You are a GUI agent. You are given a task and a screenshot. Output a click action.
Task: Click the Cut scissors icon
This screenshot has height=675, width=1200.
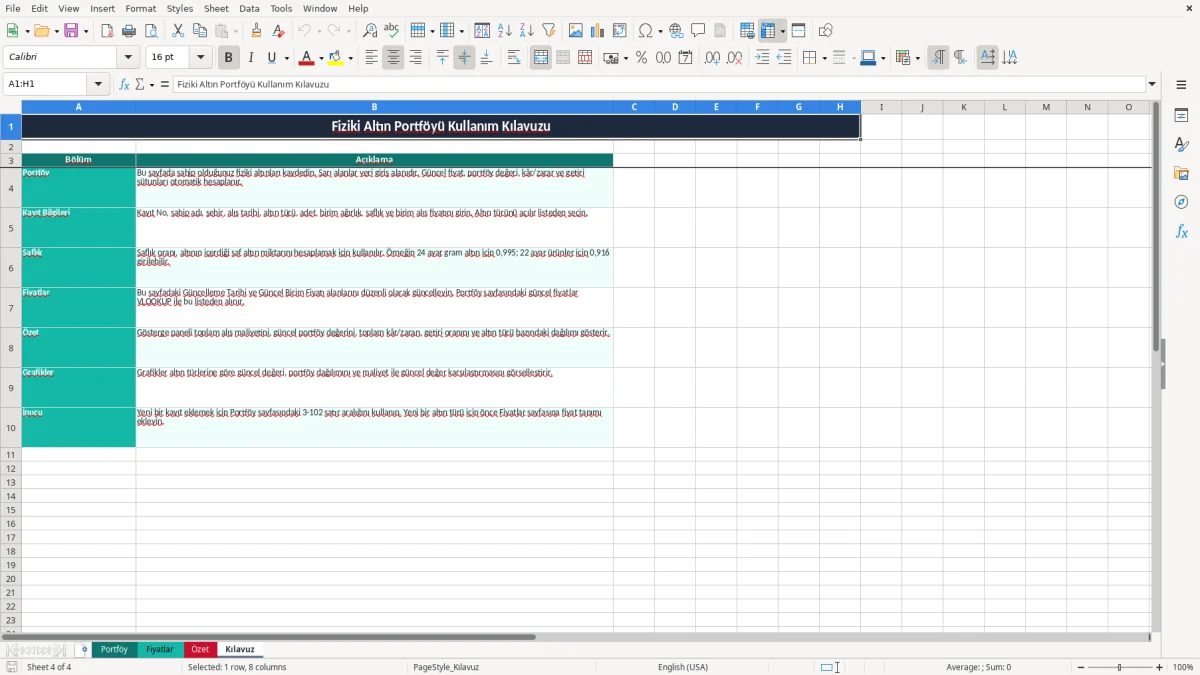(x=178, y=31)
